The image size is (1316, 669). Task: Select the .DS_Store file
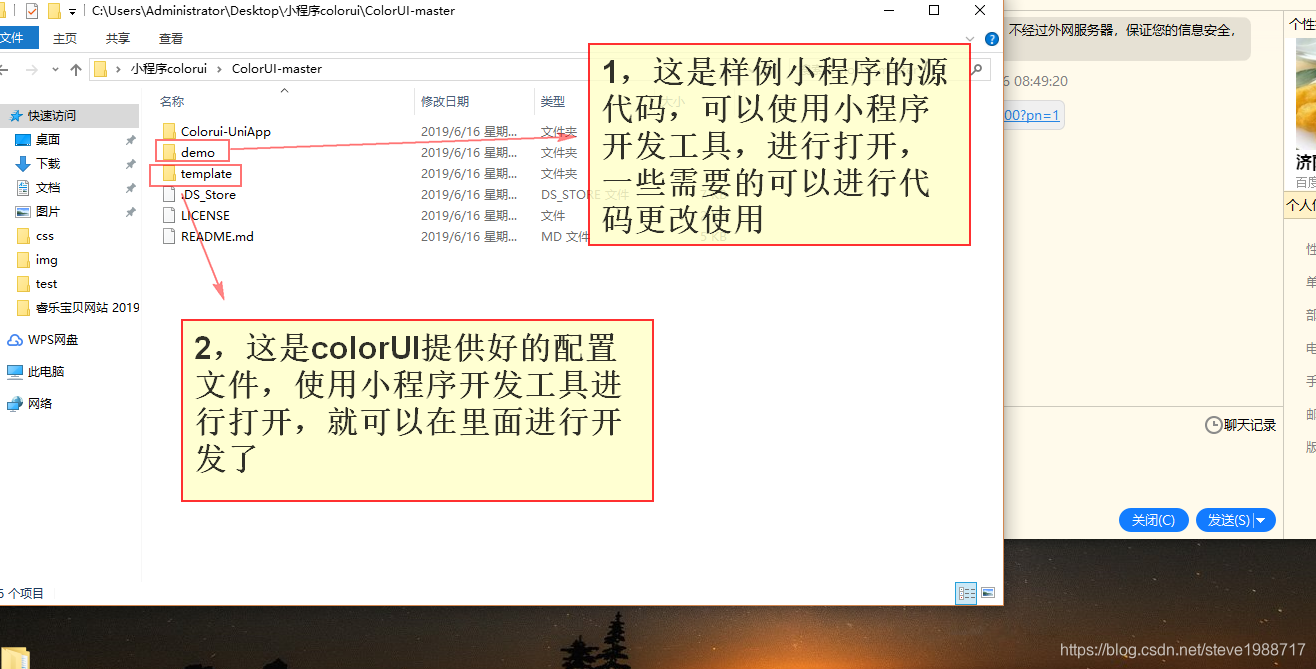point(208,194)
